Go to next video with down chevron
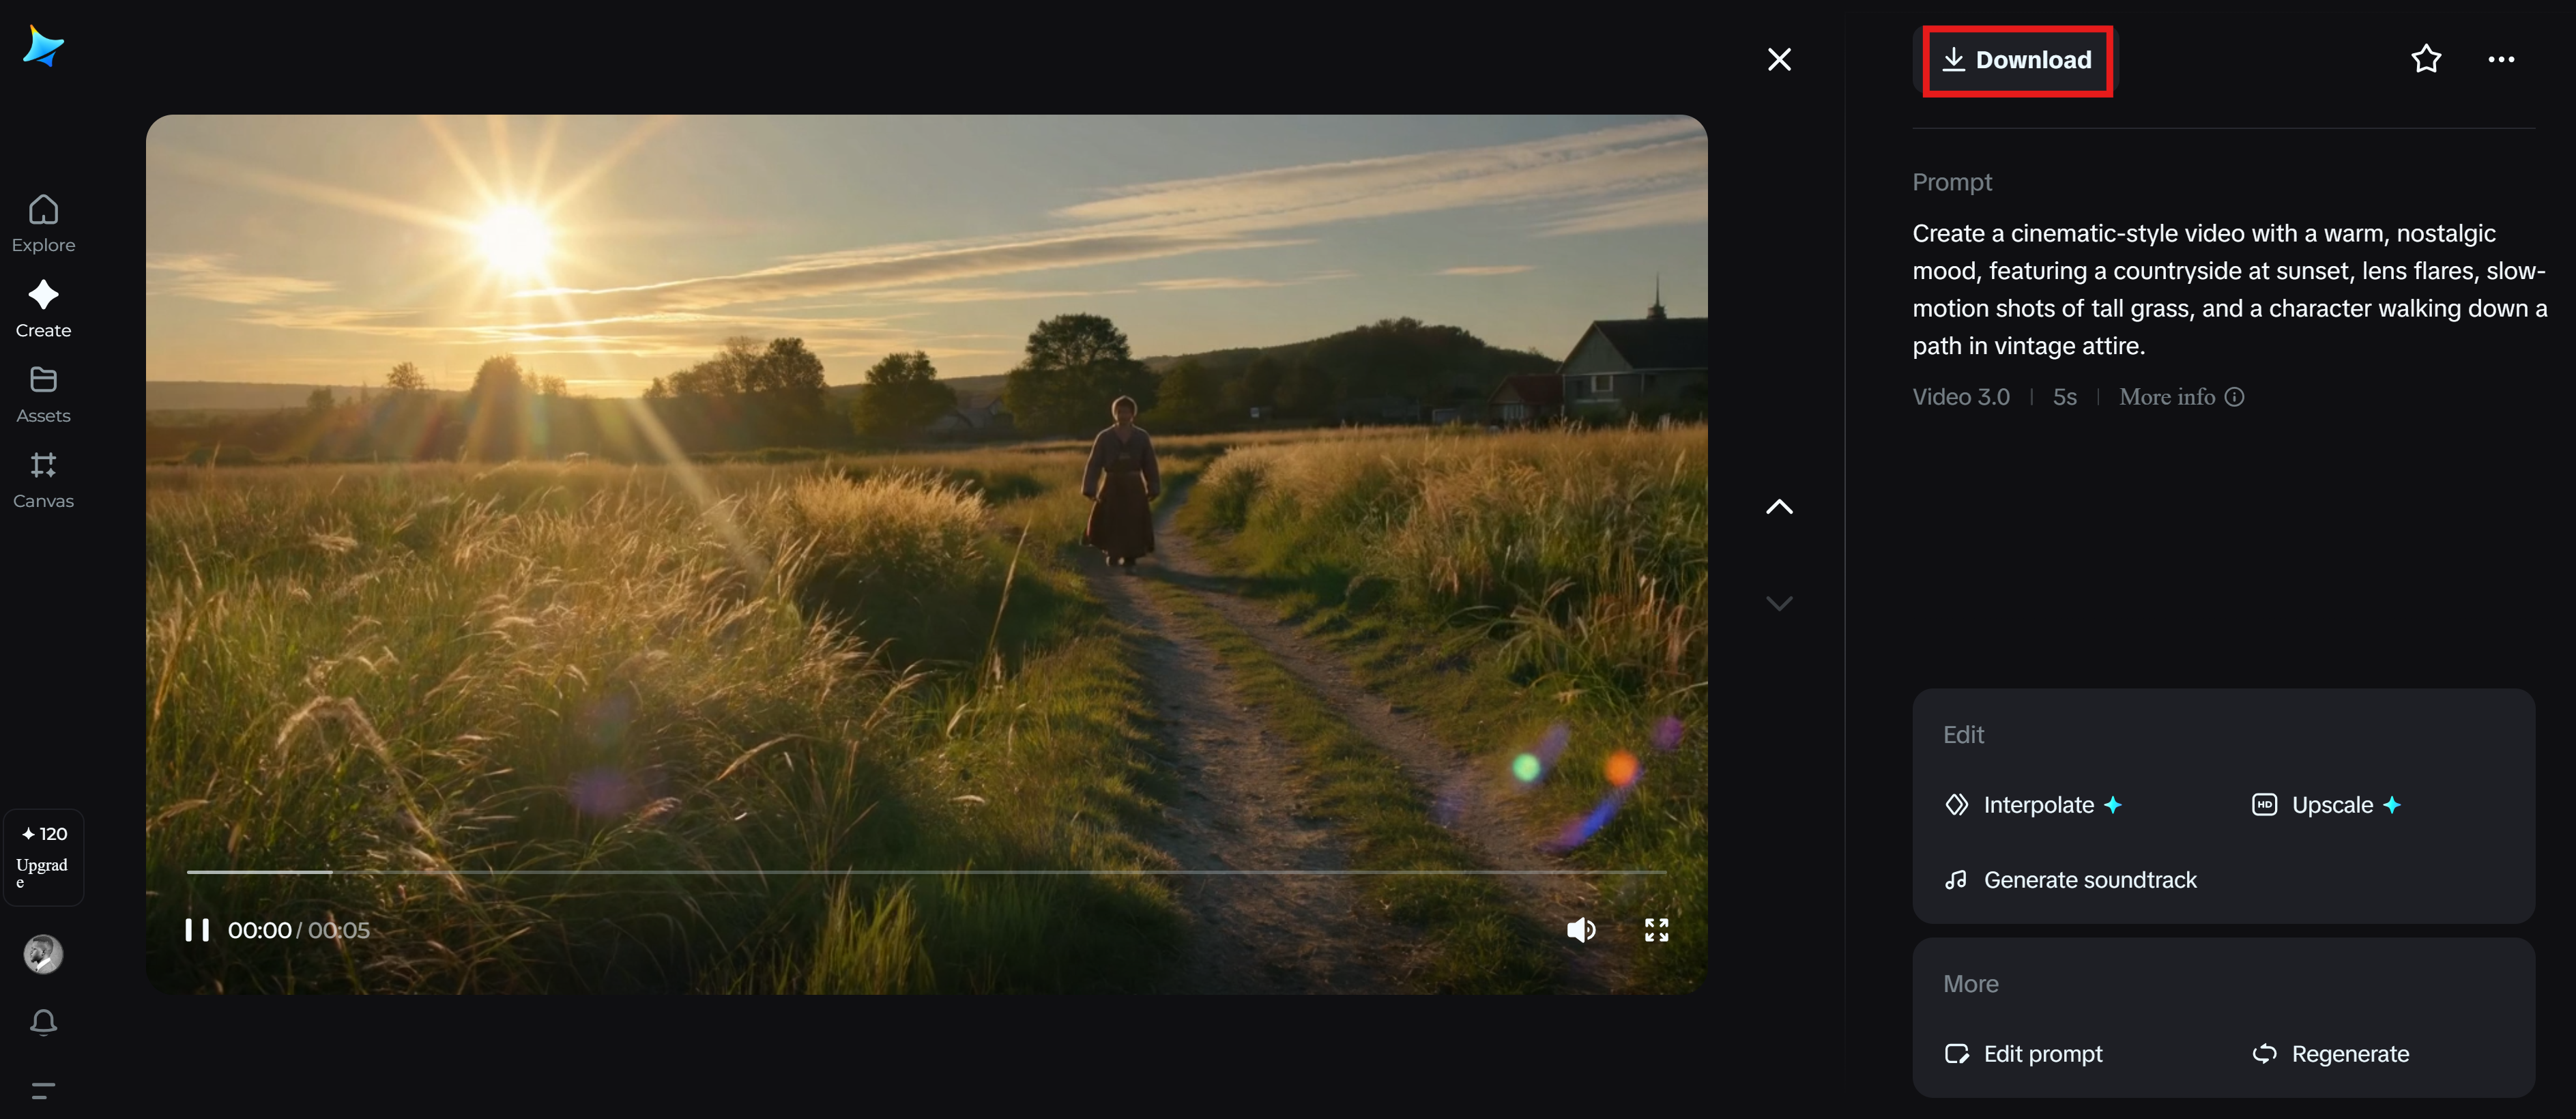Image resolution: width=2576 pixels, height=1119 pixels. tap(1779, 603)
